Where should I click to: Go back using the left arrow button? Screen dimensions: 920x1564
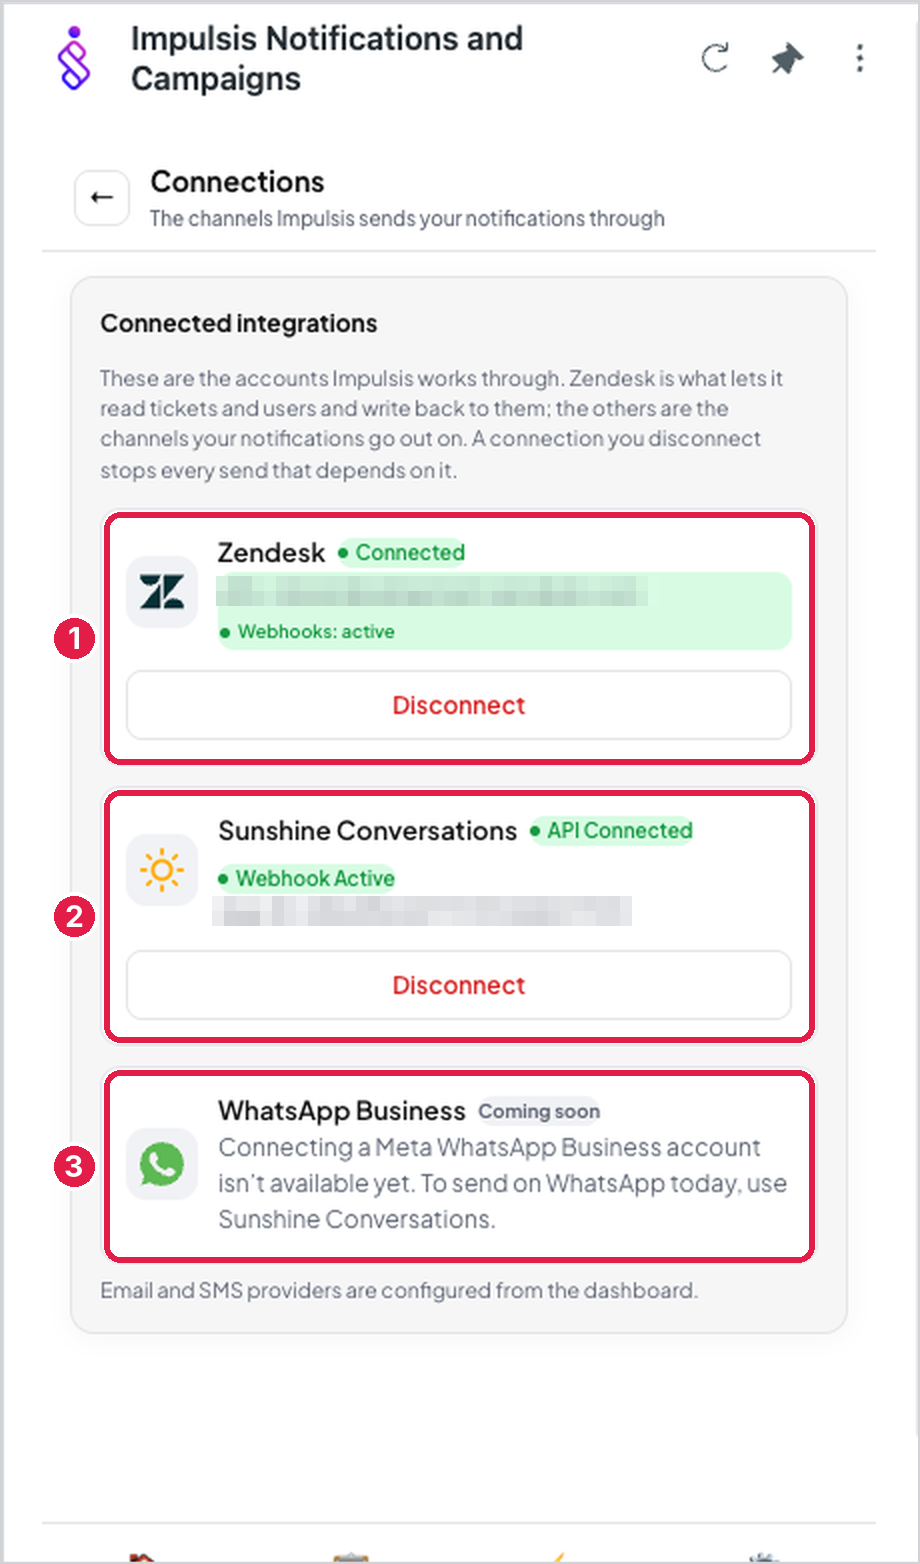pyautogui.click(x=102, y=198)
